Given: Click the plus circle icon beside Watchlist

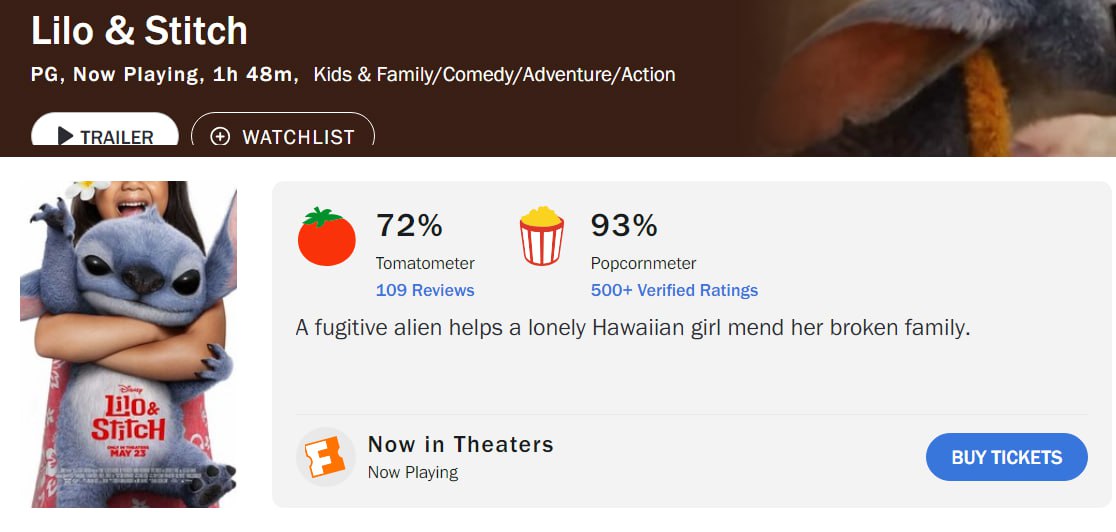Looking at the screenshot, I should click(220, 137).
